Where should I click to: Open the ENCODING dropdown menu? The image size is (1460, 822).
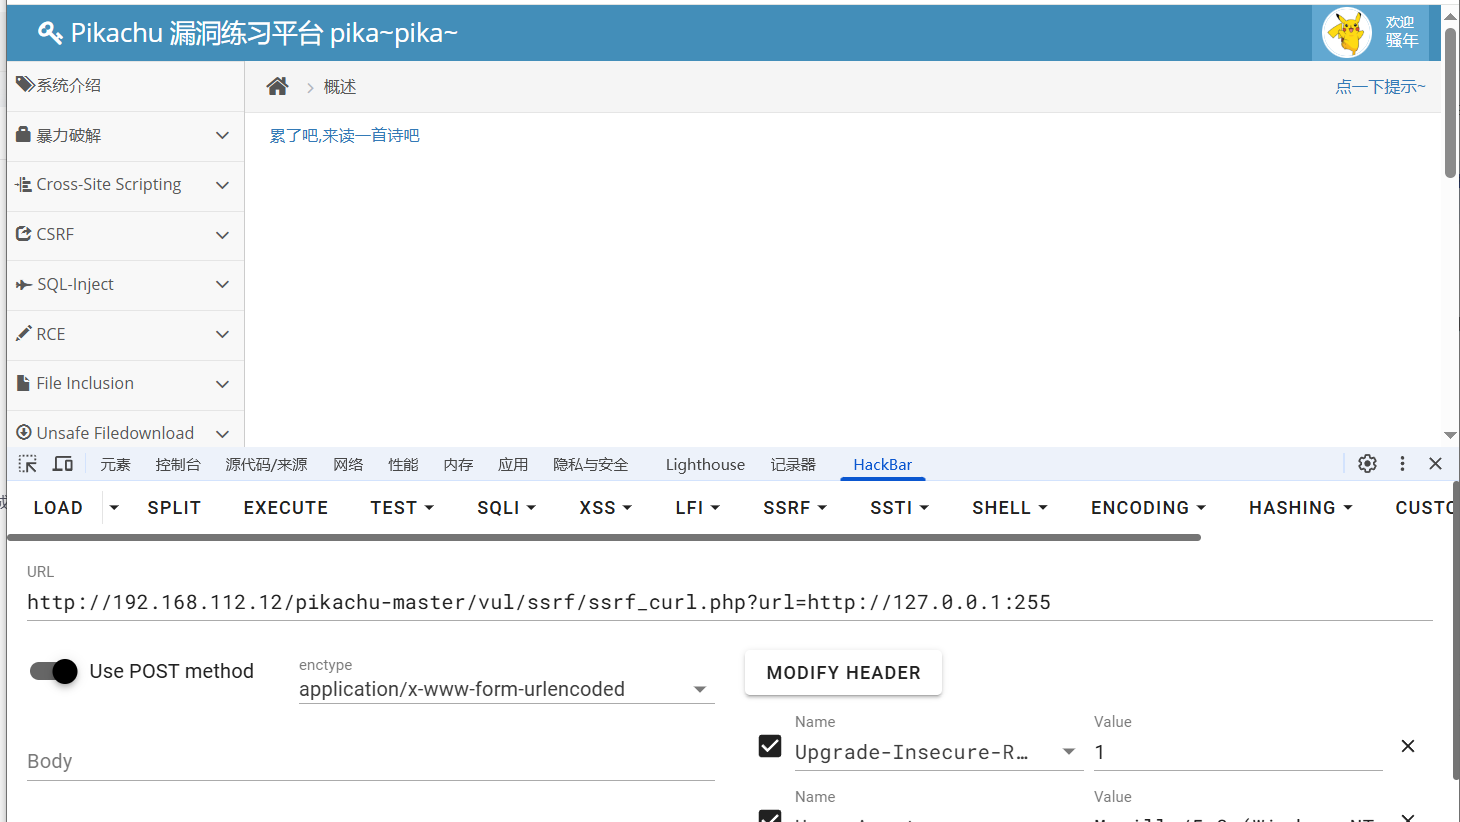click(x=1148, y=508)
